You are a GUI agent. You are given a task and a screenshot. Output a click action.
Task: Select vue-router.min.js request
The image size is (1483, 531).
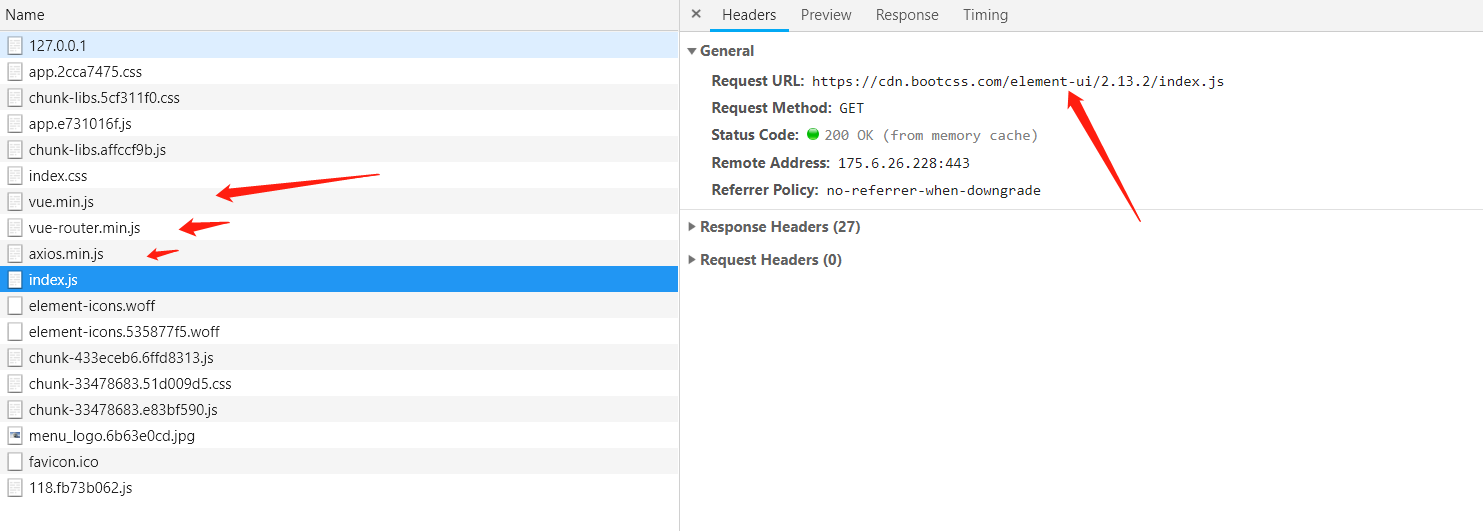pos(339,227)
